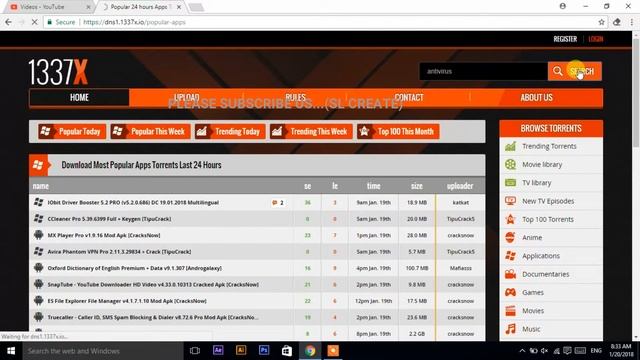Close the Popular 24 hours Apps tab

pyautogui.click(x=179, y=7)
